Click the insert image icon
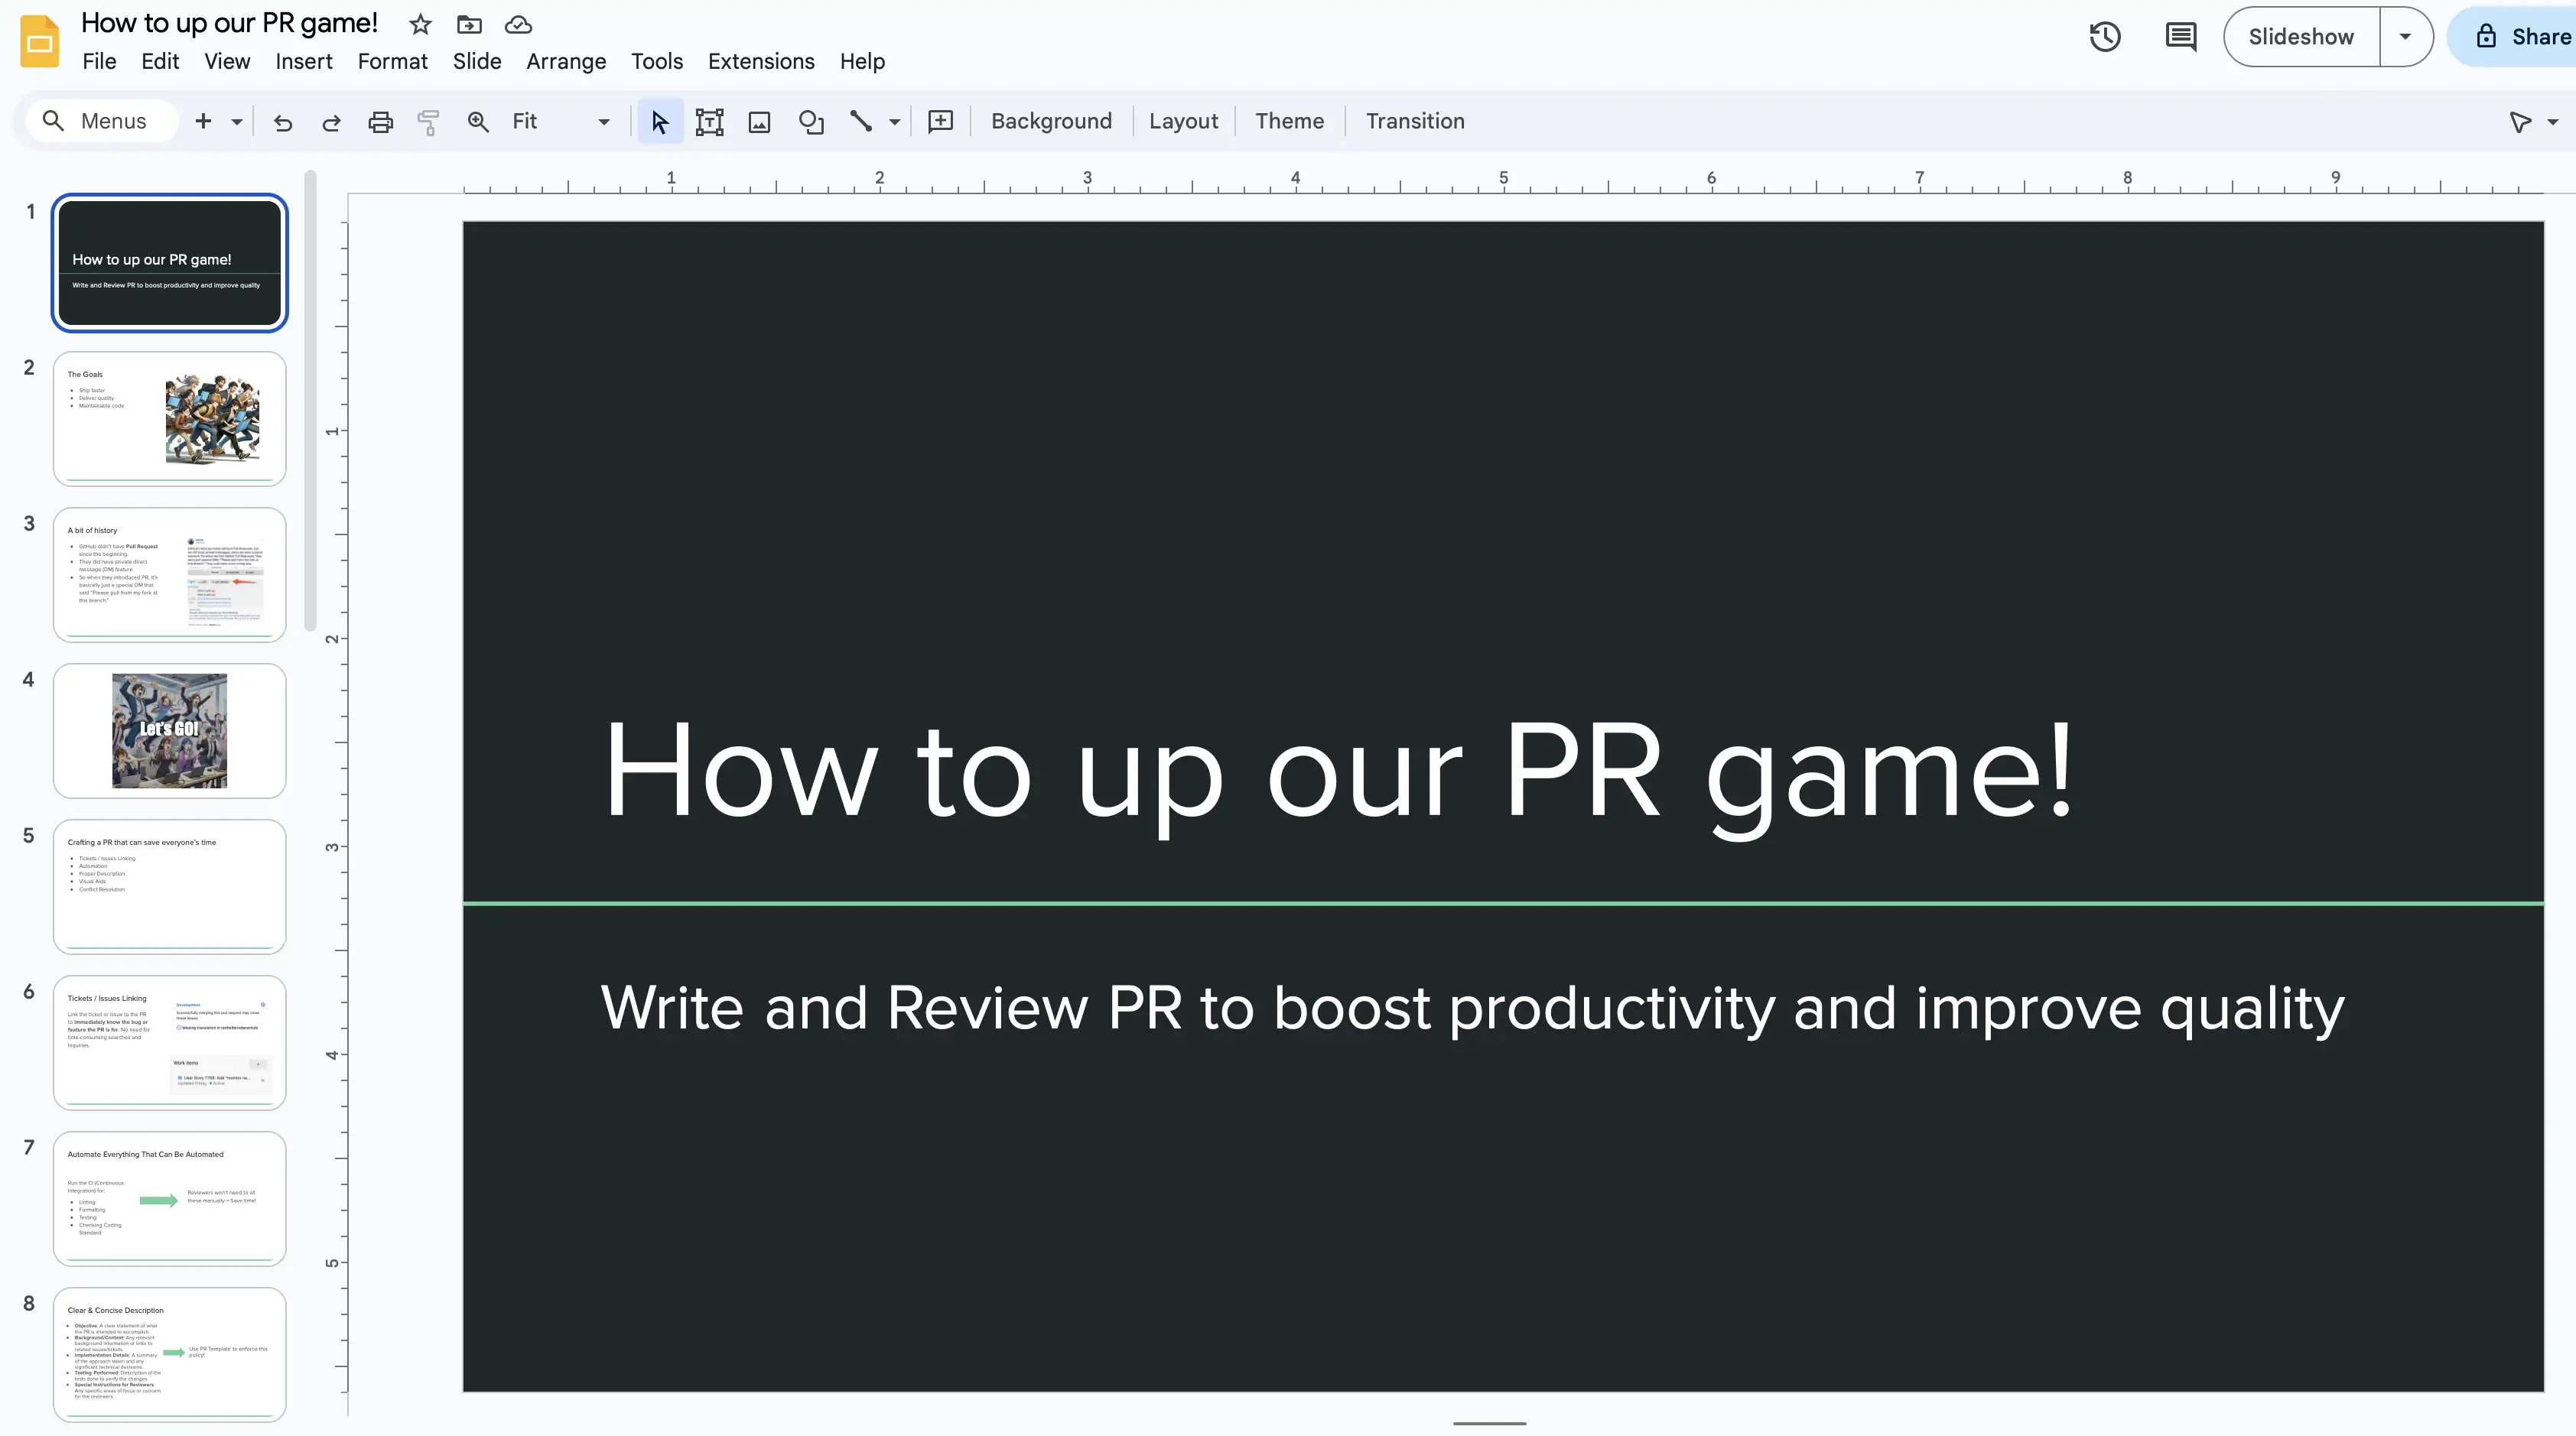 point(759,122)
